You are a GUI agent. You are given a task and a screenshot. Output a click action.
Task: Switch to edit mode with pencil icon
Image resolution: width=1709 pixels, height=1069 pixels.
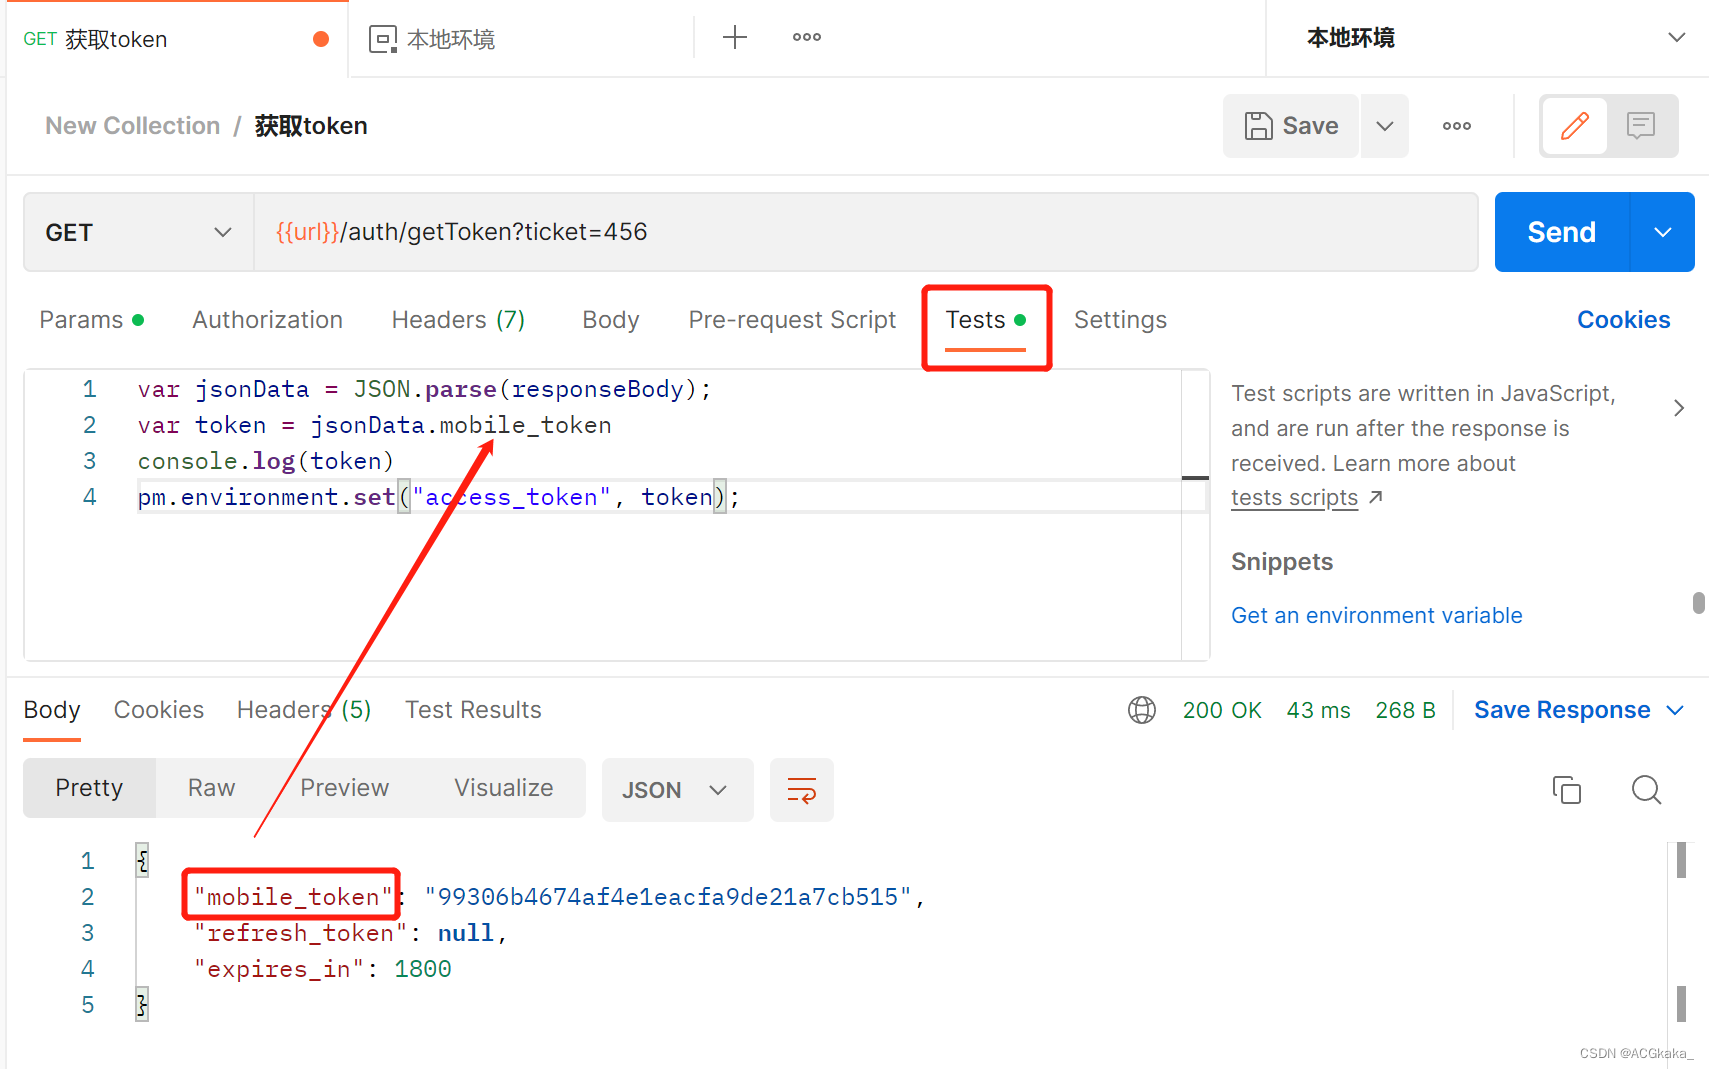pyautogui.click(x=1575, y=126)
